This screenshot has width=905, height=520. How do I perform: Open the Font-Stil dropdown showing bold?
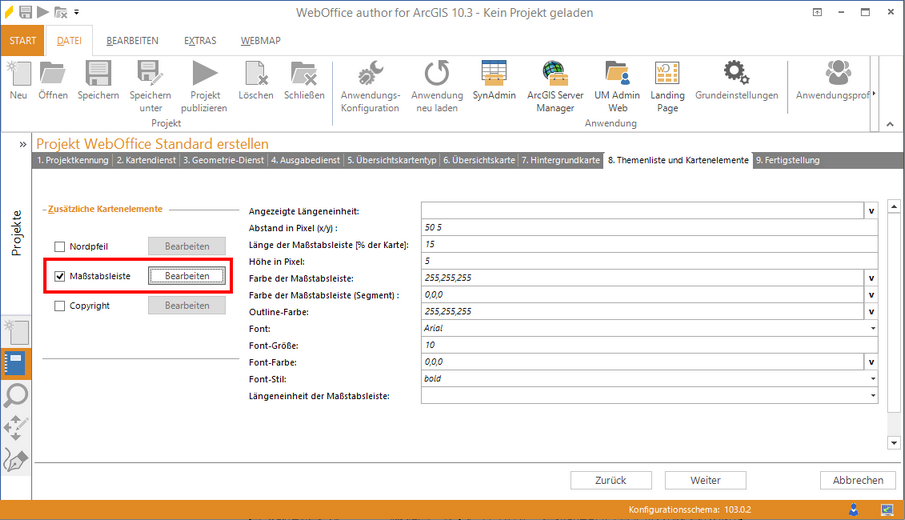coord(873,379)
